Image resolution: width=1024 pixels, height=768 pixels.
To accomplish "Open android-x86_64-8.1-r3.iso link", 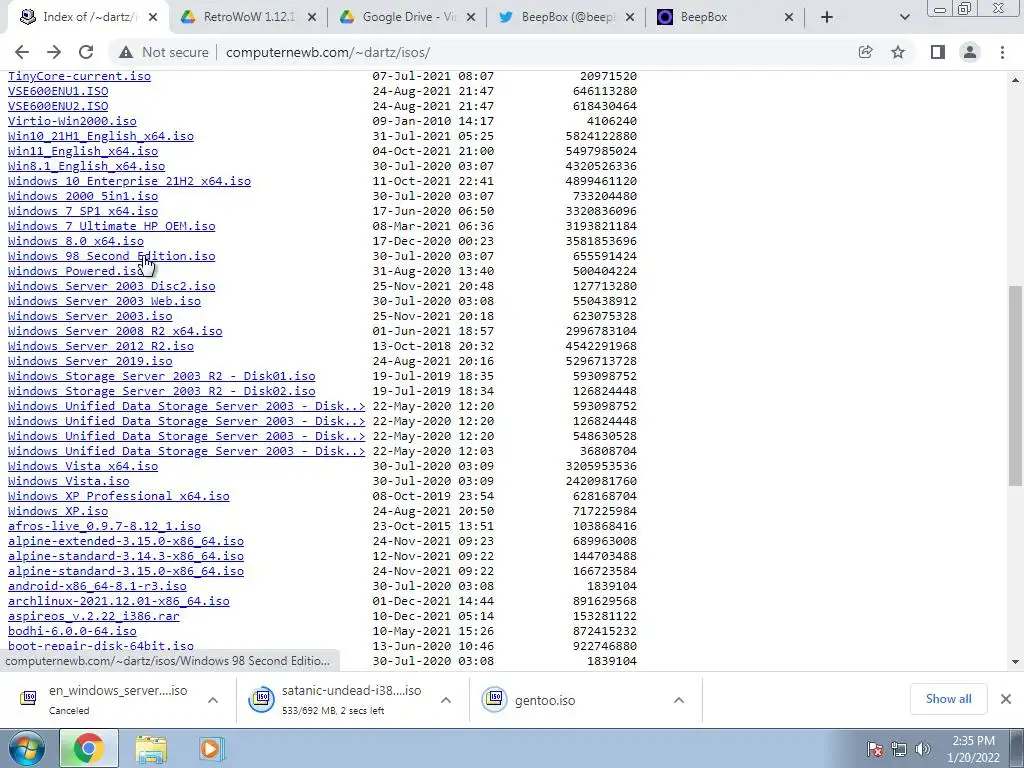I will 97,586.
